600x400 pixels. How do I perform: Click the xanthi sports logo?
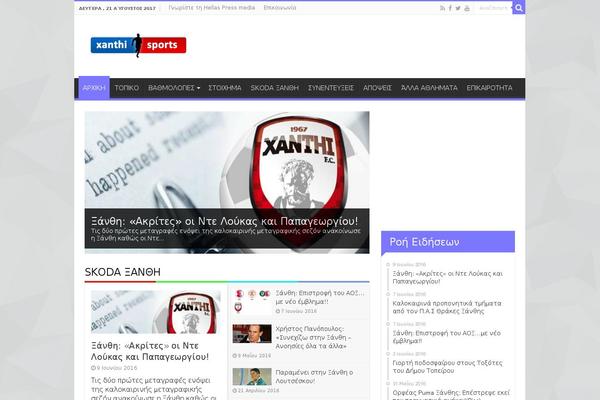pos(138,45)
